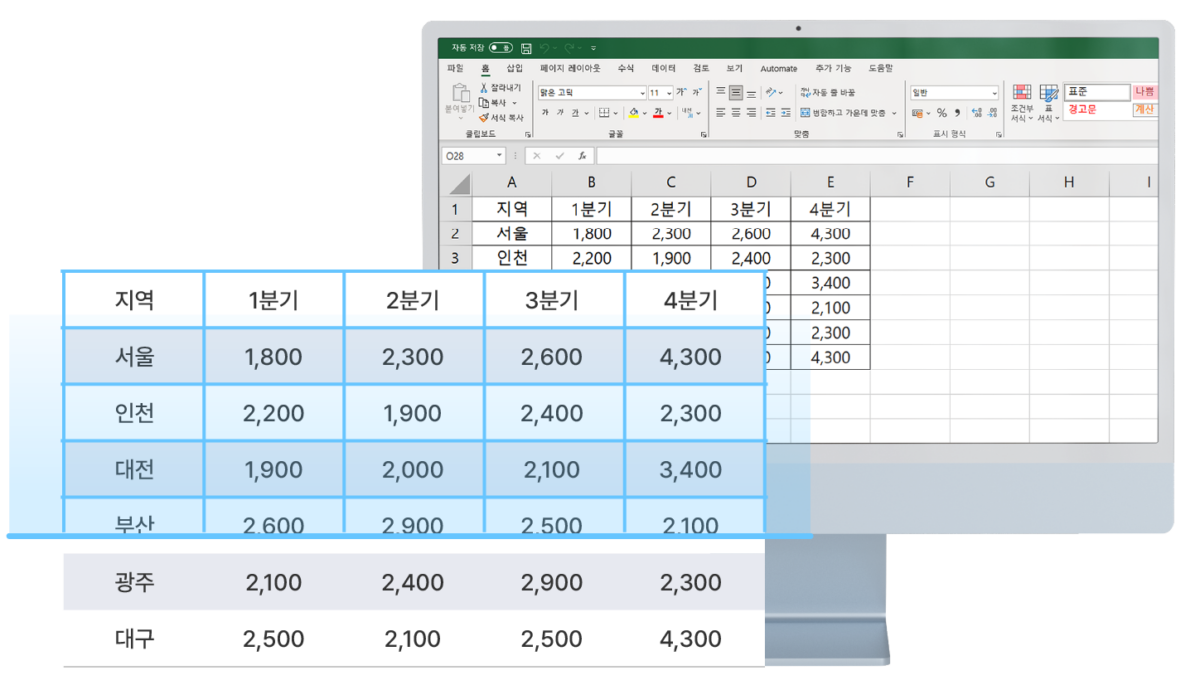Open the 추가 기능 ribbon tab
Viewport: 1200px width, 690px height.
click(x=833, y=68)
